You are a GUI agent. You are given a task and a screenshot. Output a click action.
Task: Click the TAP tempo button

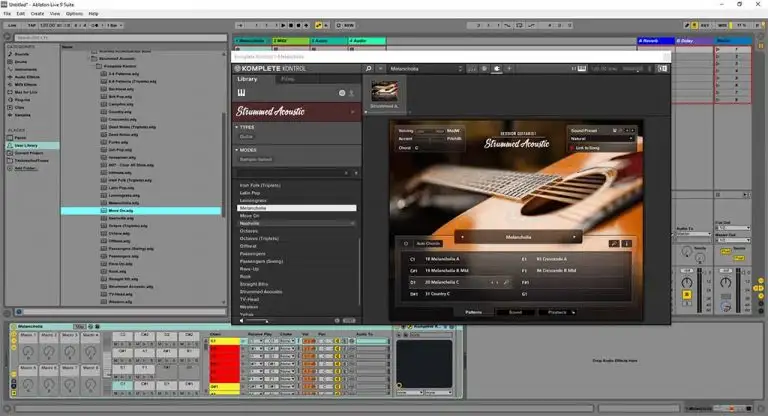[x=31, y=25]
